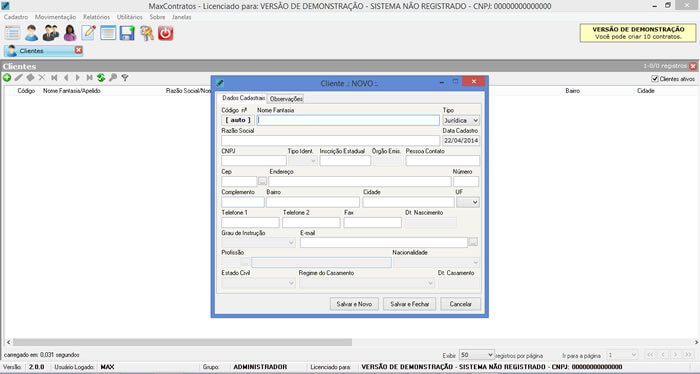This screenshot has width=700, height=374.
Task: Select the Dados Cadastrais tab
Action: tap(243, 98)
